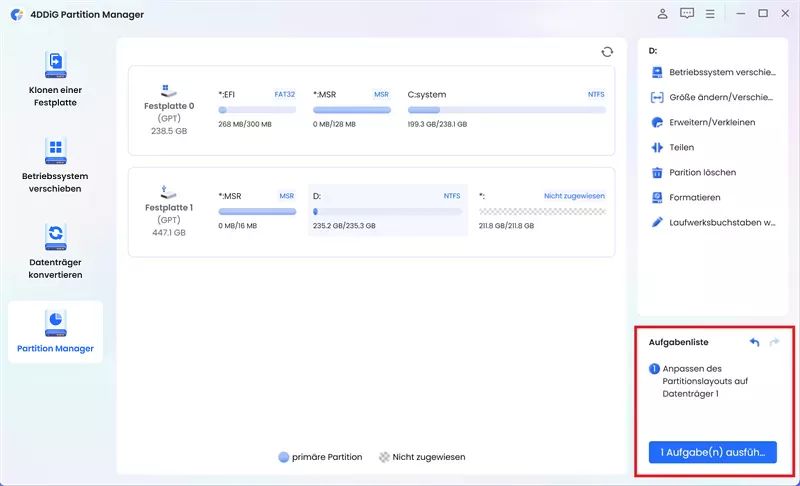Open the feedback chat icon

click(x=687, y=14)
